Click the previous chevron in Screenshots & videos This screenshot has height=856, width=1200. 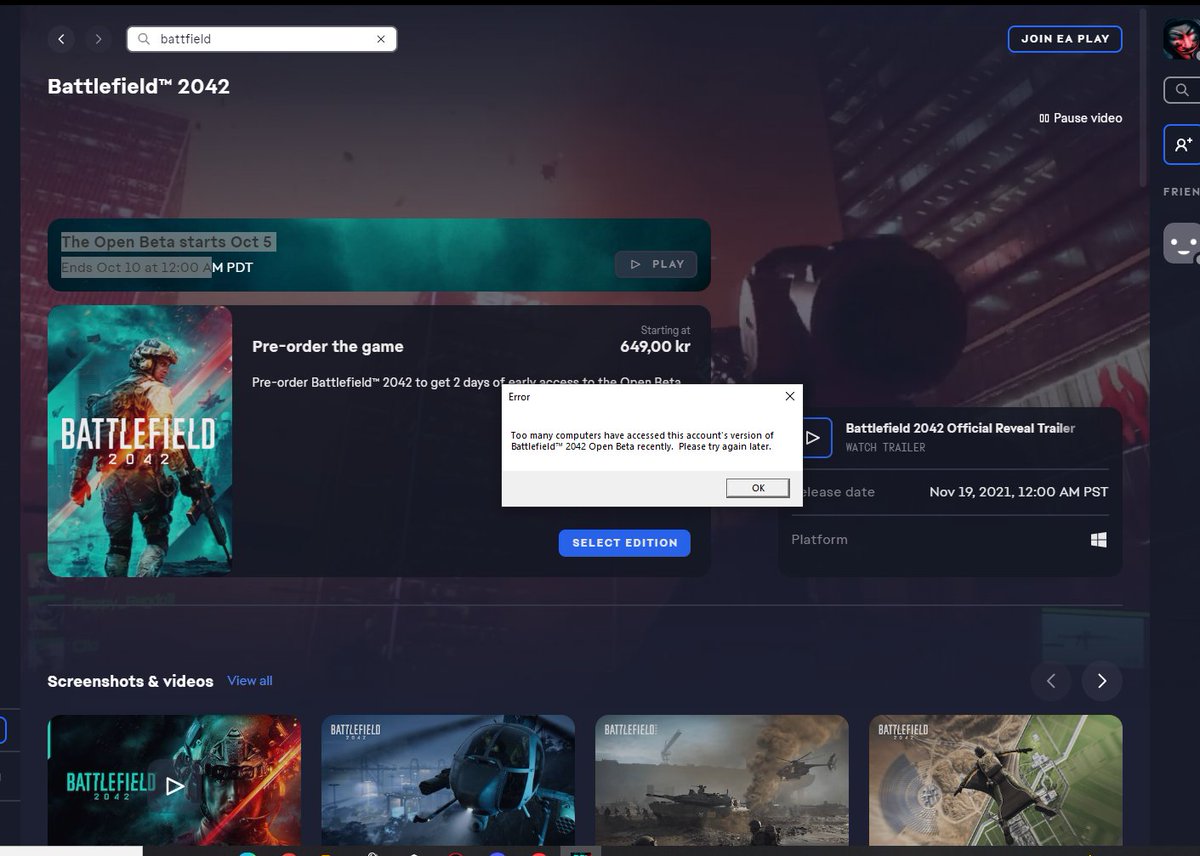pyautogui.click(x=1051, y=681)
